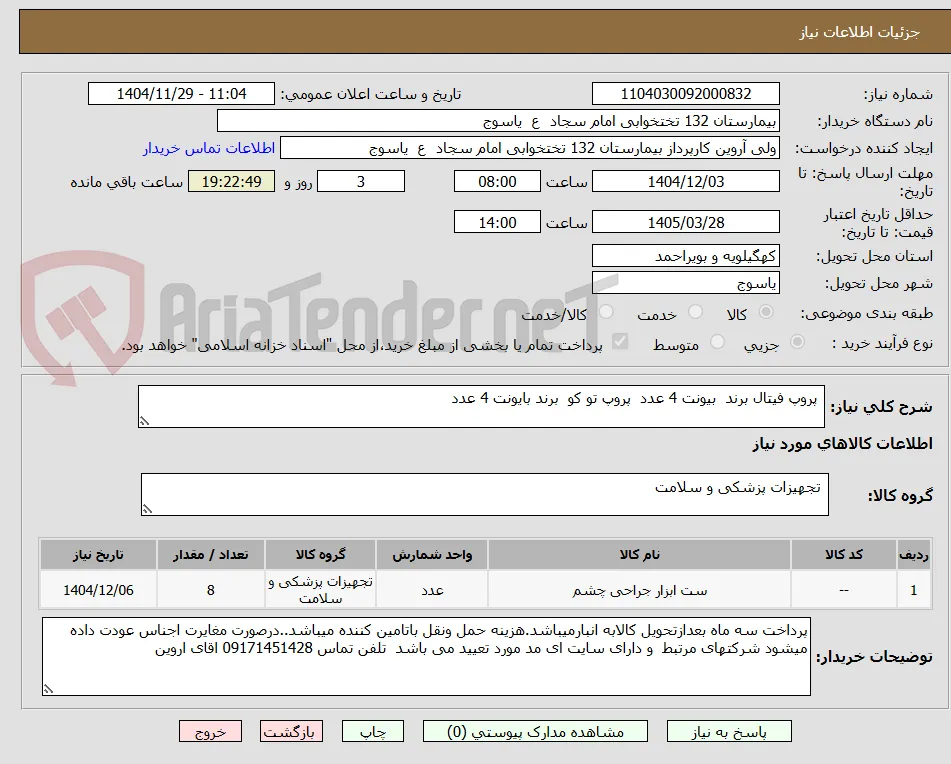Click the تاریخ نیاز column header

click(x=98, y=555)
